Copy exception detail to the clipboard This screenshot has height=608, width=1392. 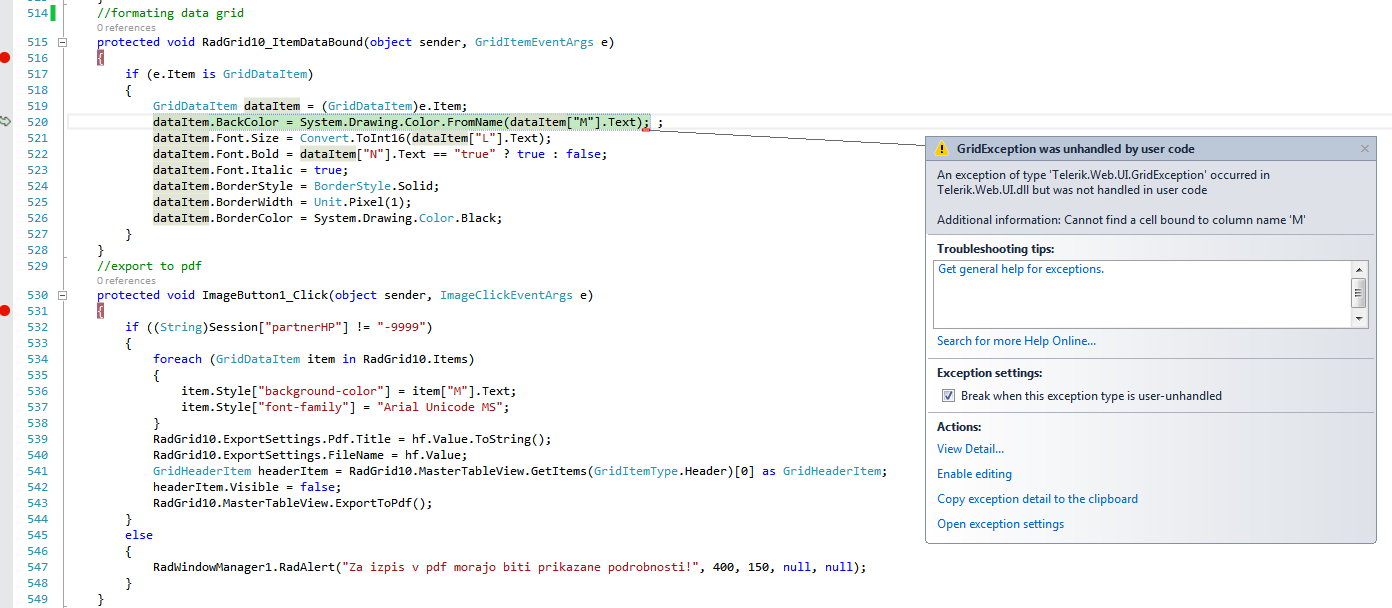tap(1037, 499)
